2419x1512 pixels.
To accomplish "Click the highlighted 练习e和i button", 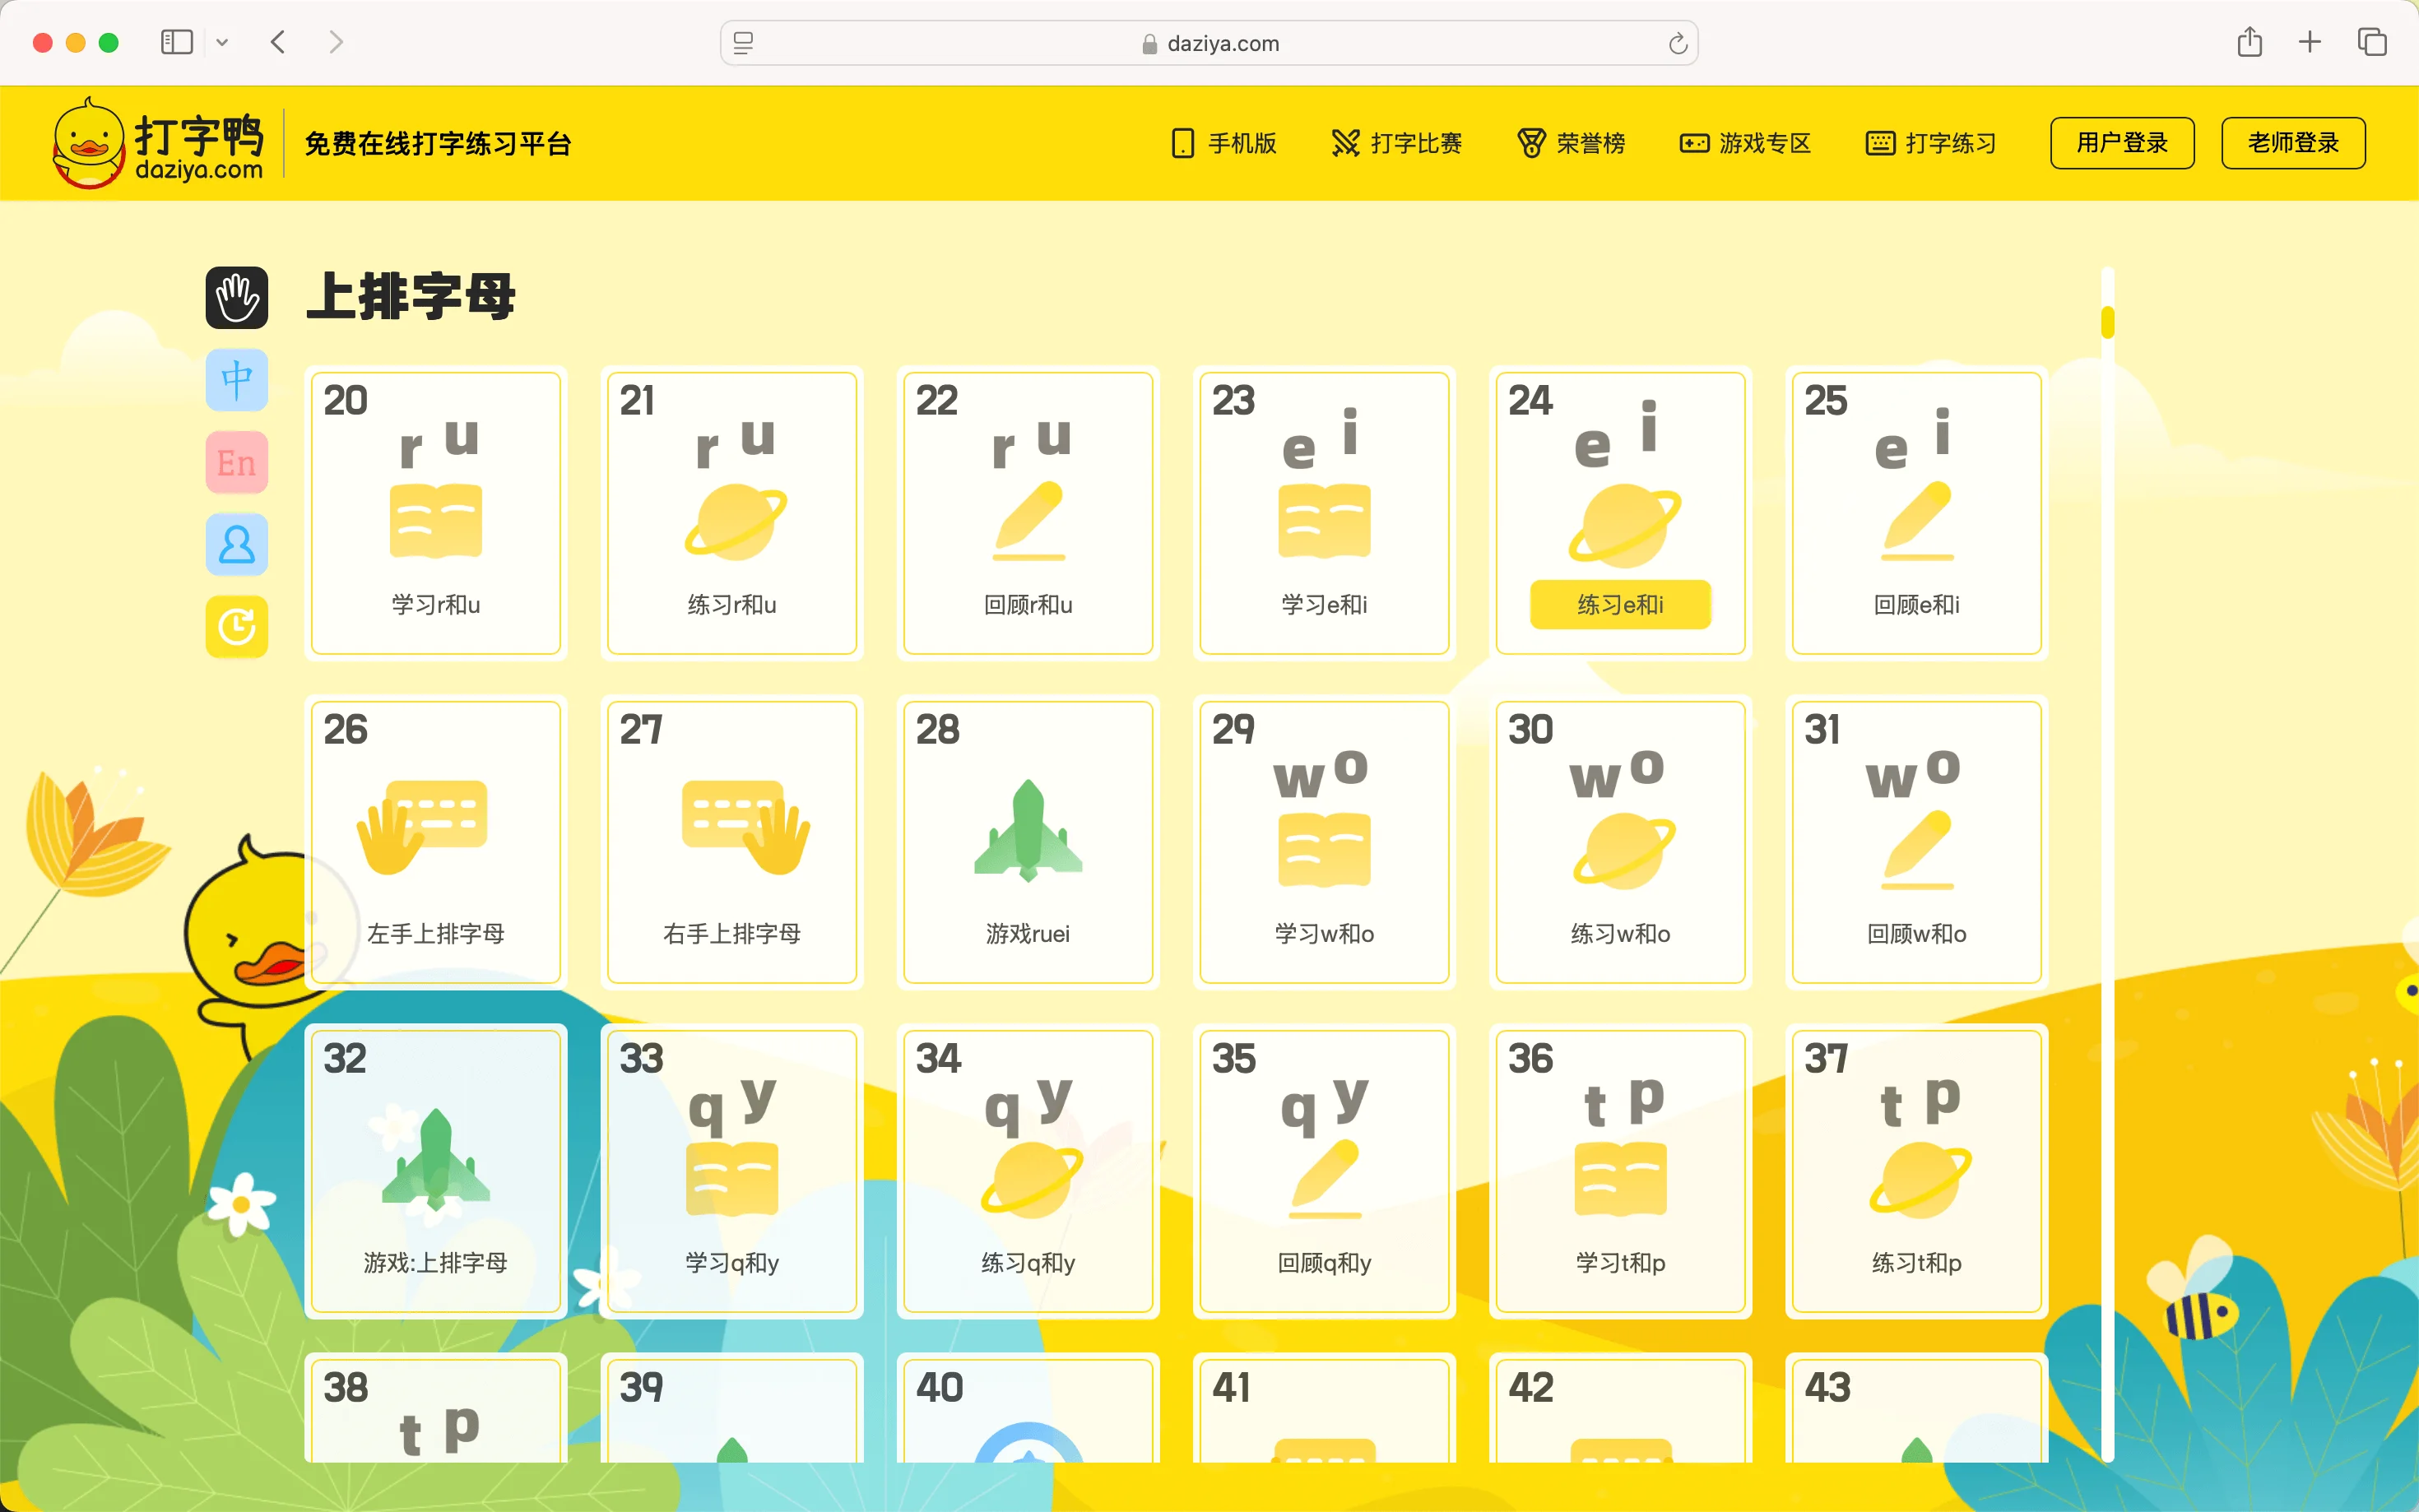I will pos(1619,604).
